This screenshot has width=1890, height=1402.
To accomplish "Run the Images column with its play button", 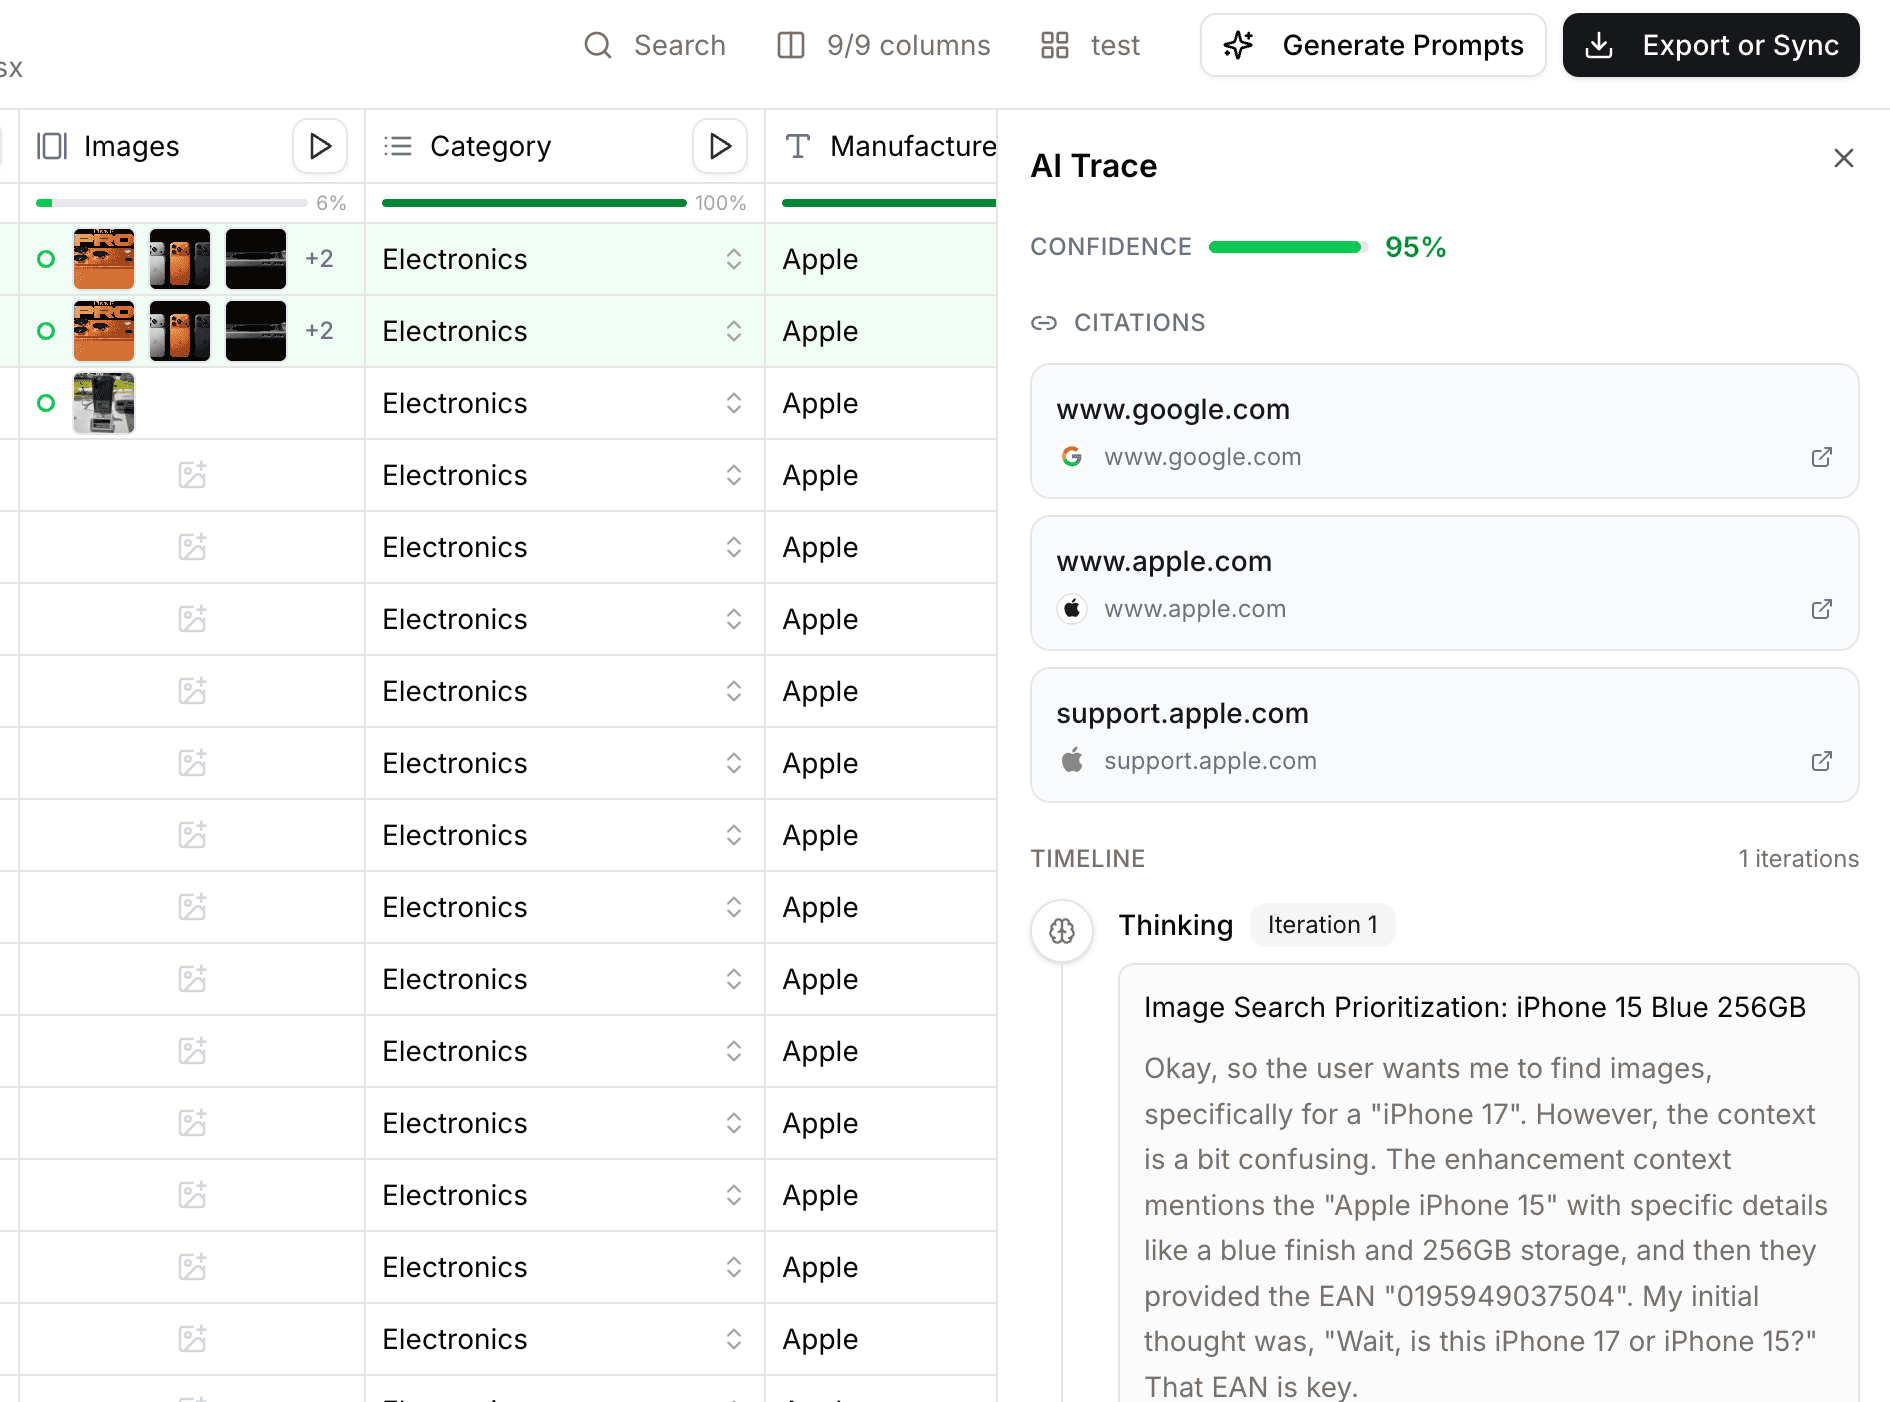I will (x=320, y=146).
